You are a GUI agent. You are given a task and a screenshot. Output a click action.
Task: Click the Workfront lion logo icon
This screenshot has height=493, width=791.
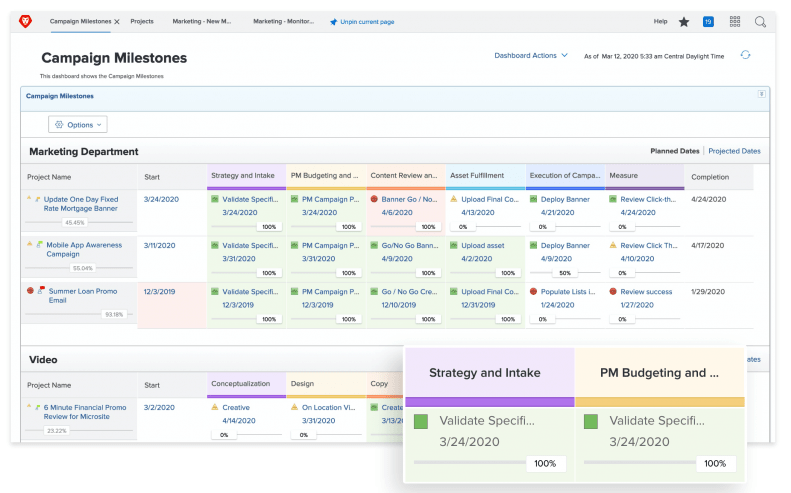25,21
